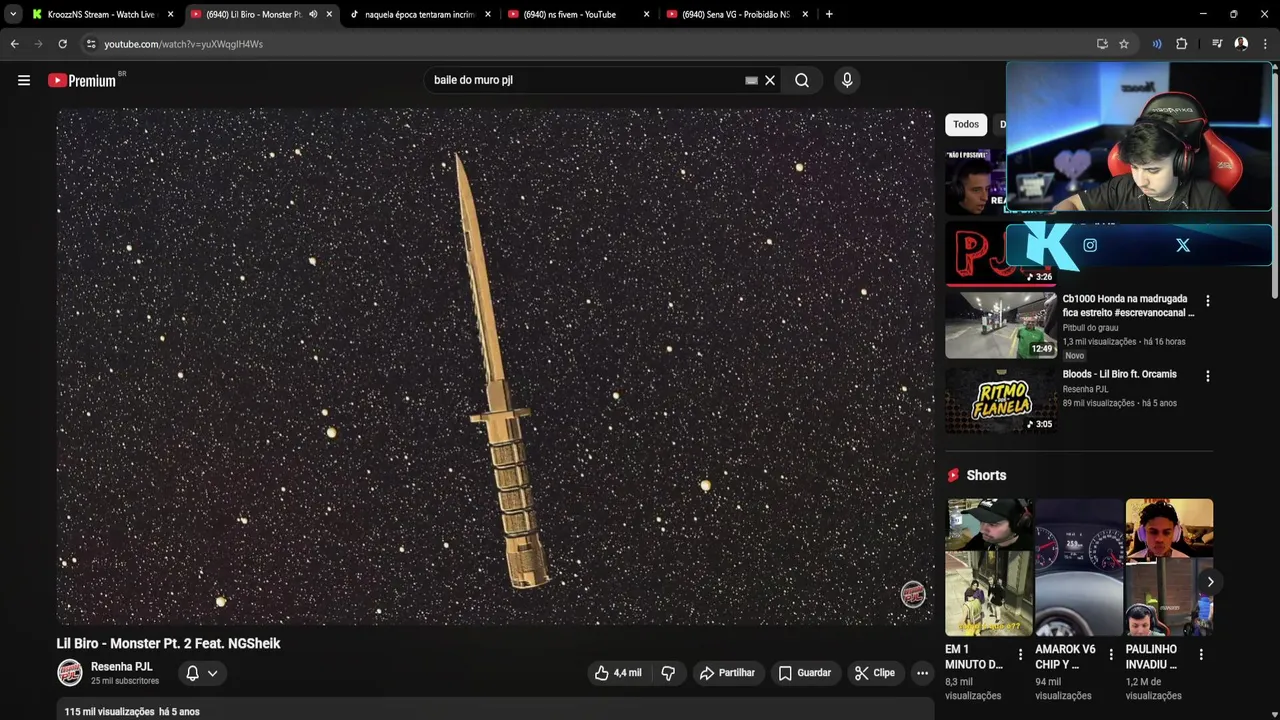Open the YouTube hamburger guide menu
This screenshot has width=1280, height=720.
coord(24,80)
